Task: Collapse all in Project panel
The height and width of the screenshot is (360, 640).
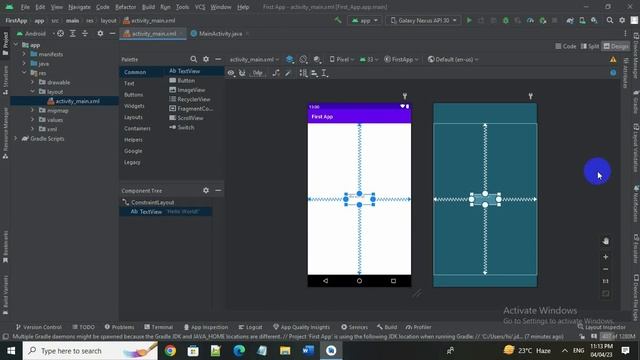Action: pyautogui.click(x=85, y=33)
